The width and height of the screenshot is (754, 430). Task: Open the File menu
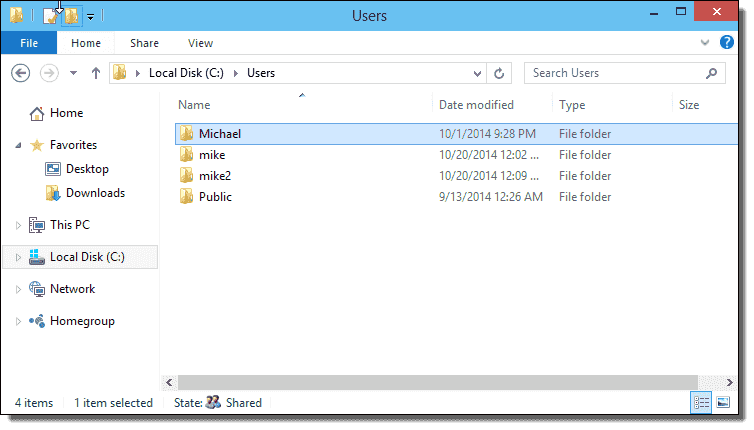coord(29,43)
